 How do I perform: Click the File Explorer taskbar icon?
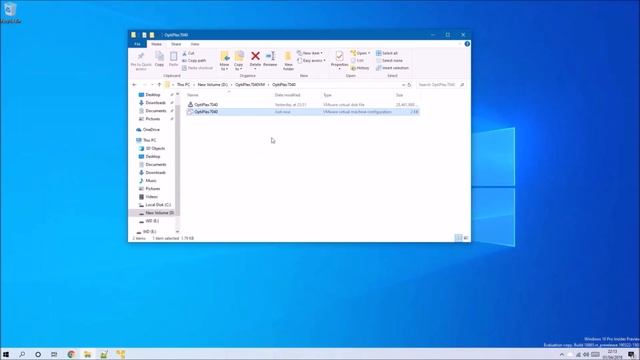click(87, 354)
